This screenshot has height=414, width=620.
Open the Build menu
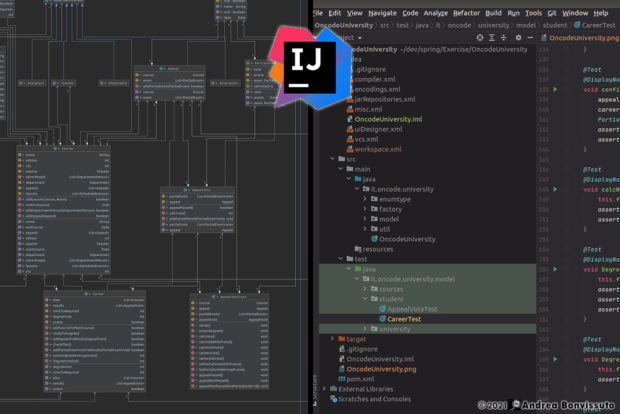pos(493,13)
